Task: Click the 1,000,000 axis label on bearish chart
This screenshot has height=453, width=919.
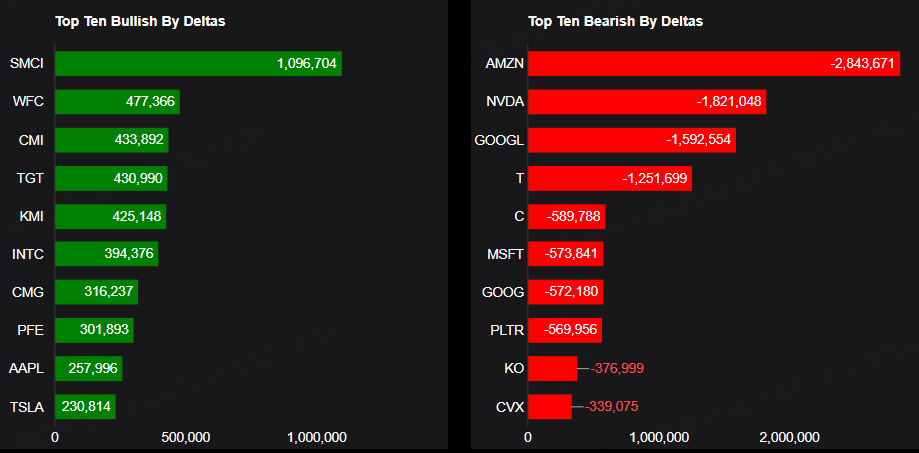Action: (658, 437)
